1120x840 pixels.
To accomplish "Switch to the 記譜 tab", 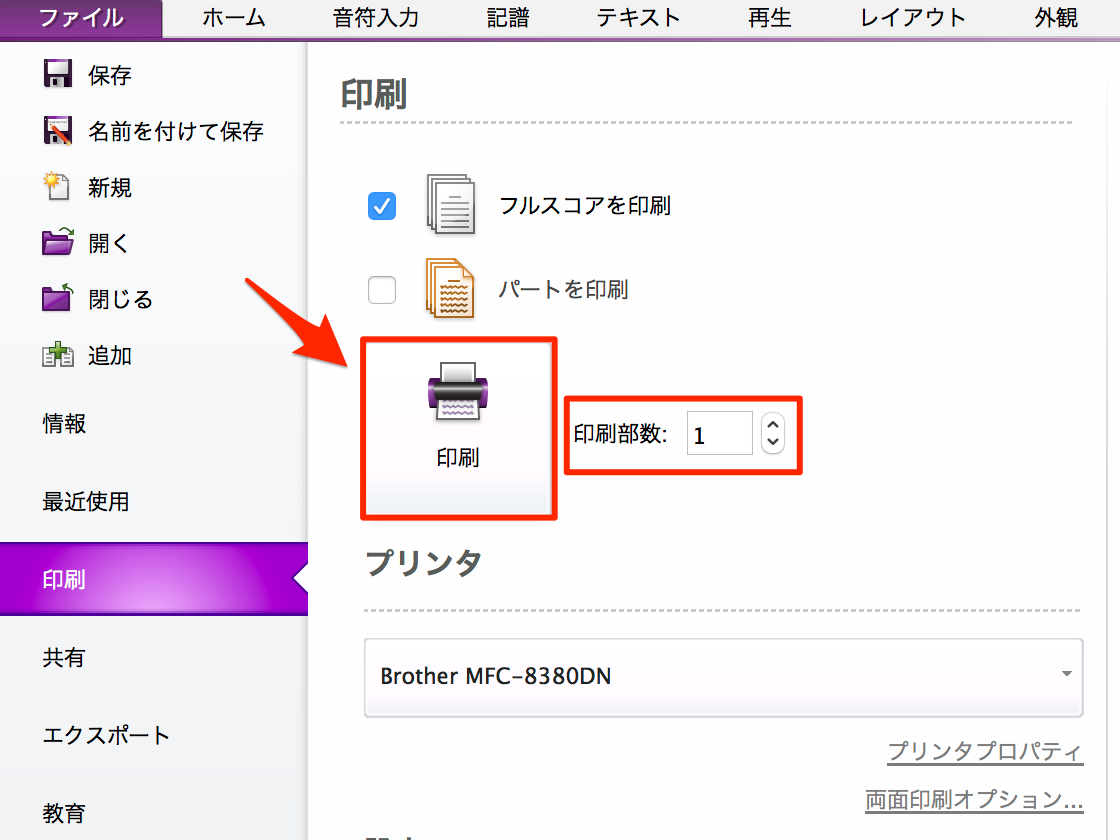I will tap(508, 18).
